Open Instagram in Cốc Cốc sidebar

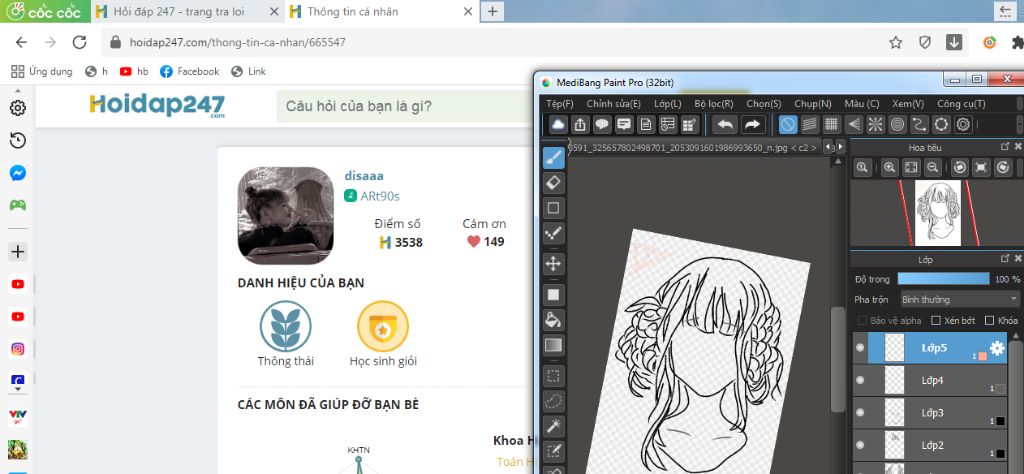[18, 349]
